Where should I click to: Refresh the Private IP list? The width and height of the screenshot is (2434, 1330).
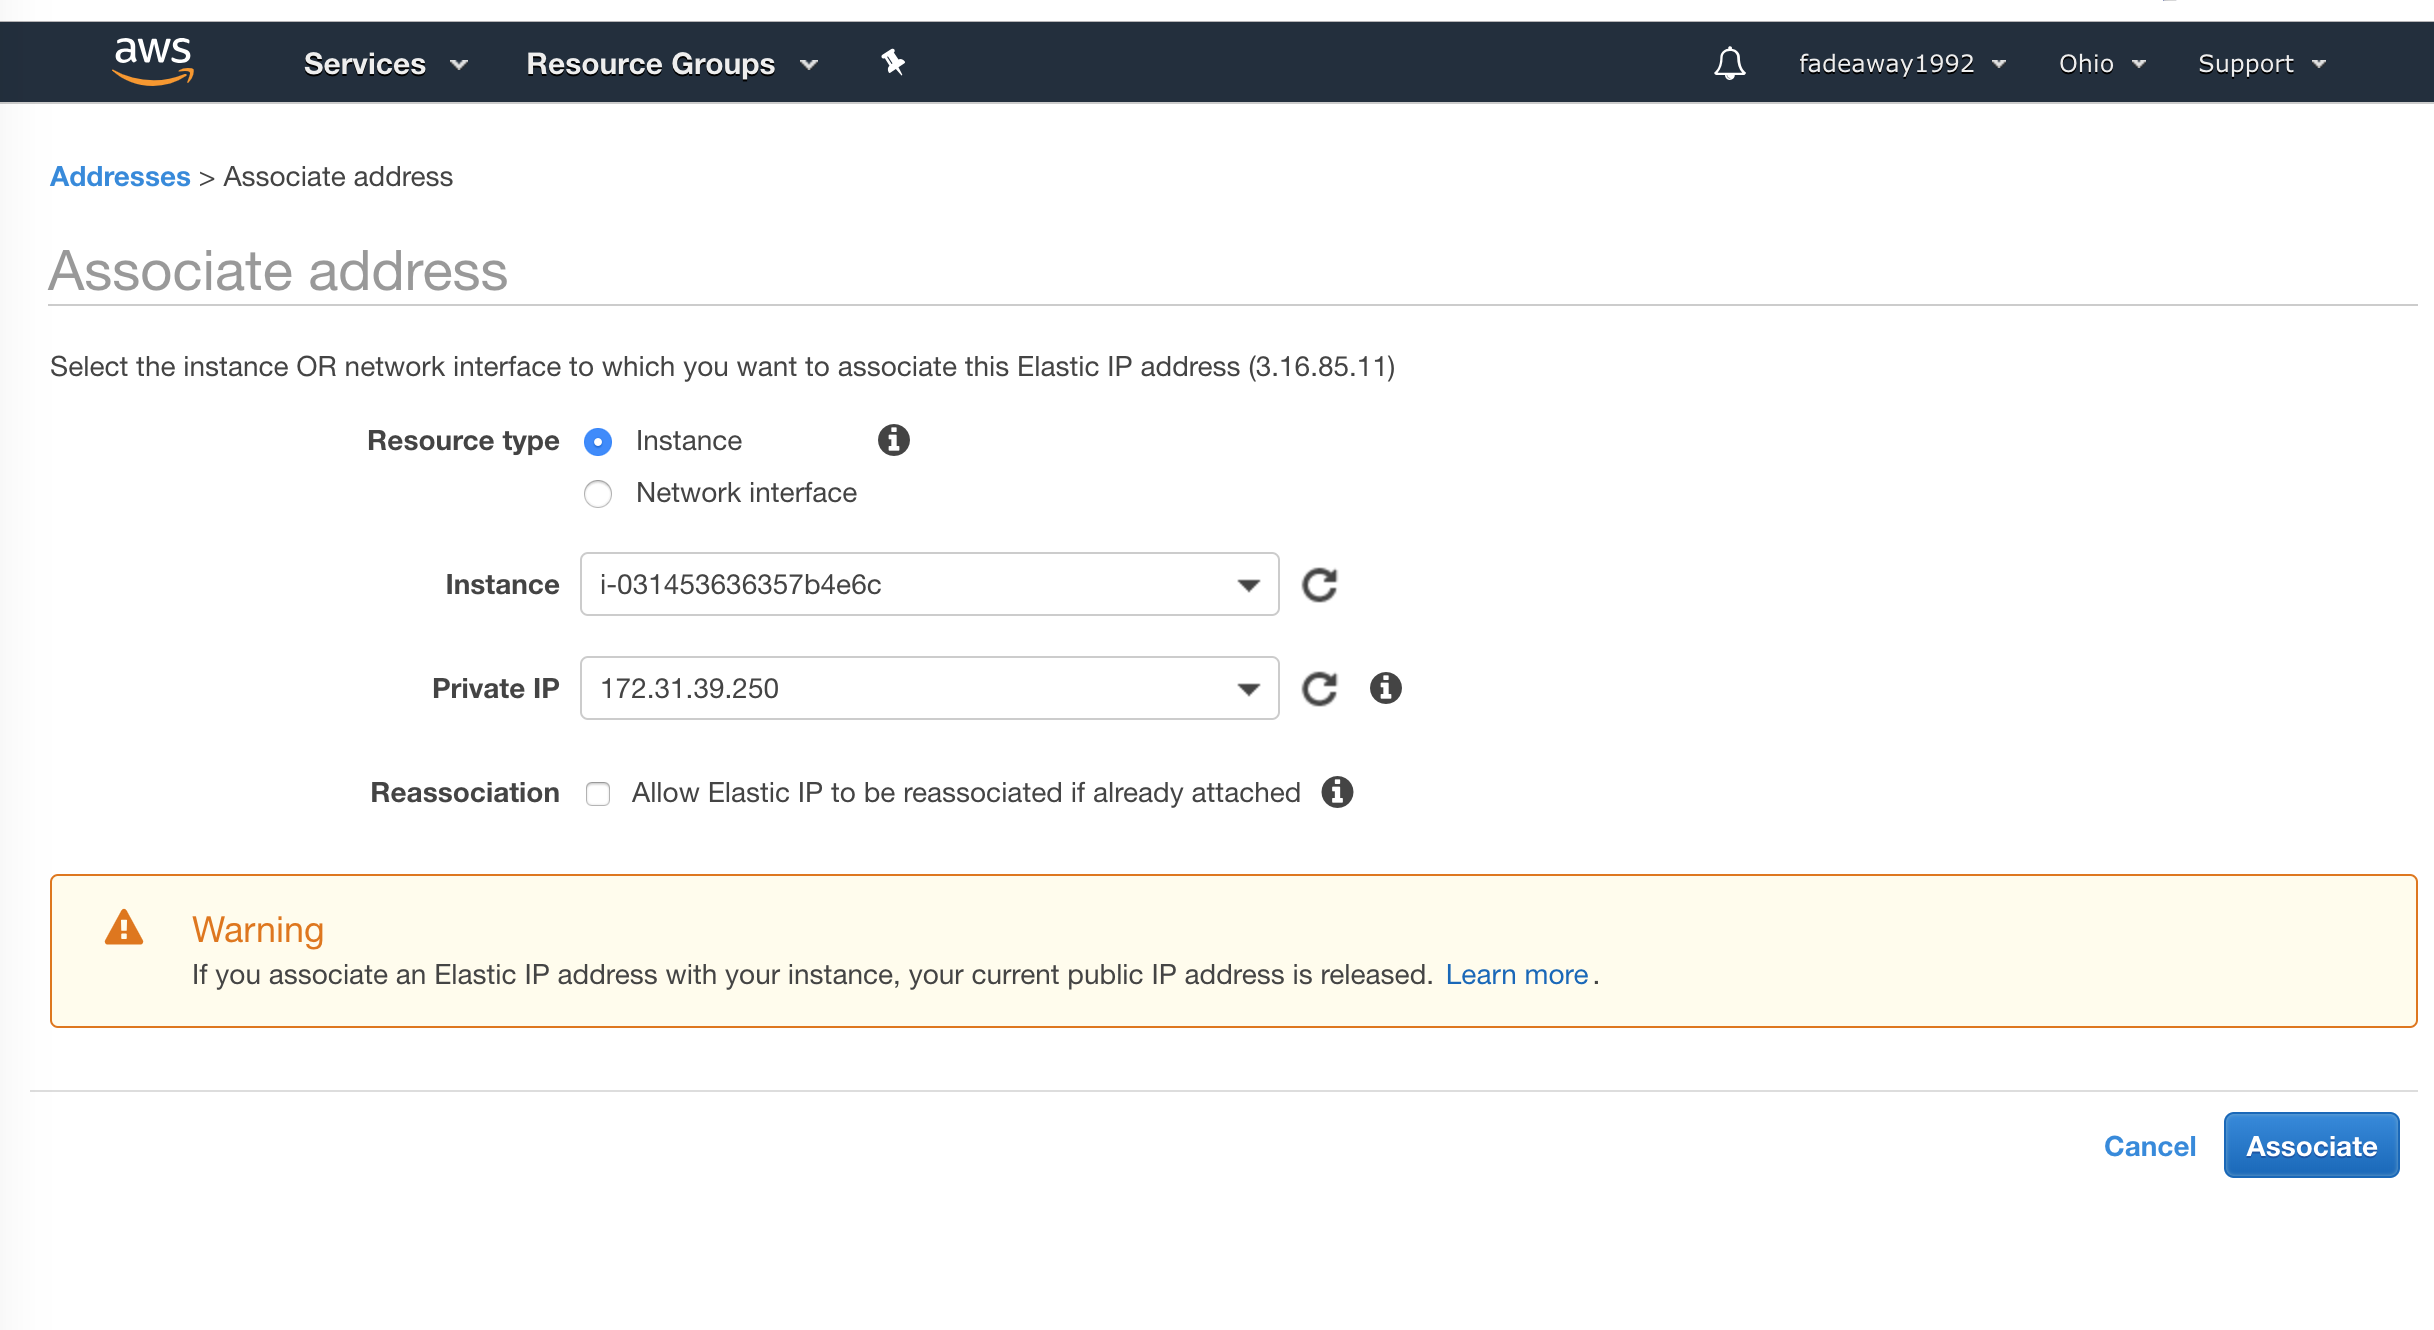coord(1319,689)
